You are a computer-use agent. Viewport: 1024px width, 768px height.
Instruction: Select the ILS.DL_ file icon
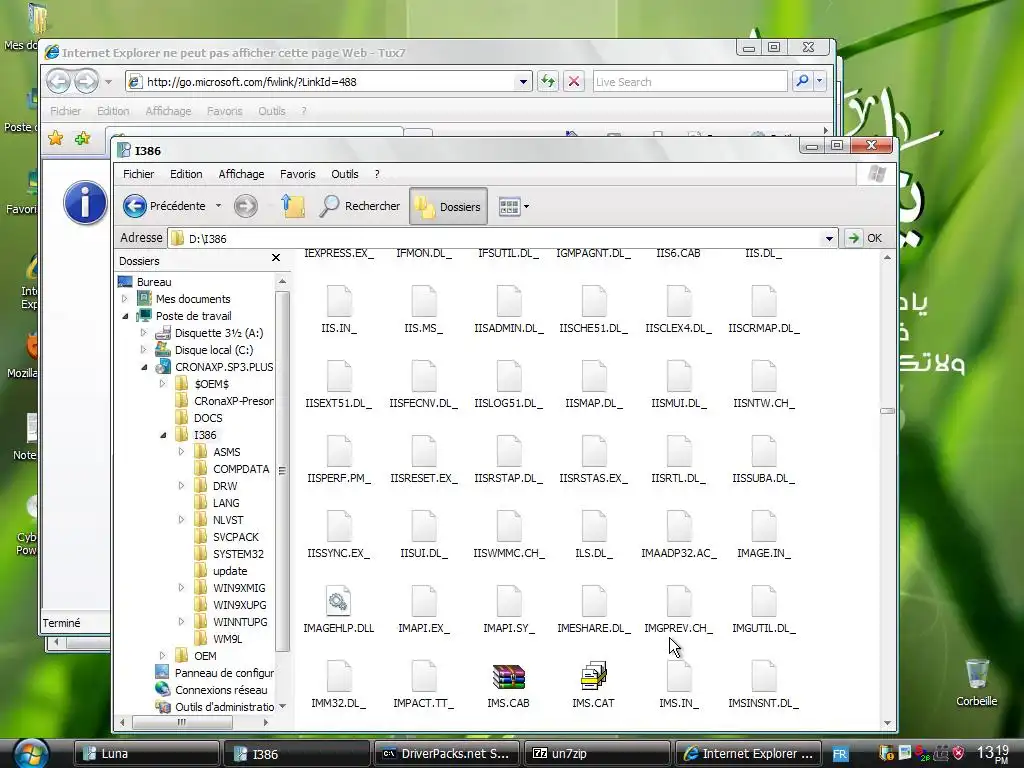click(x=594, y=526)
